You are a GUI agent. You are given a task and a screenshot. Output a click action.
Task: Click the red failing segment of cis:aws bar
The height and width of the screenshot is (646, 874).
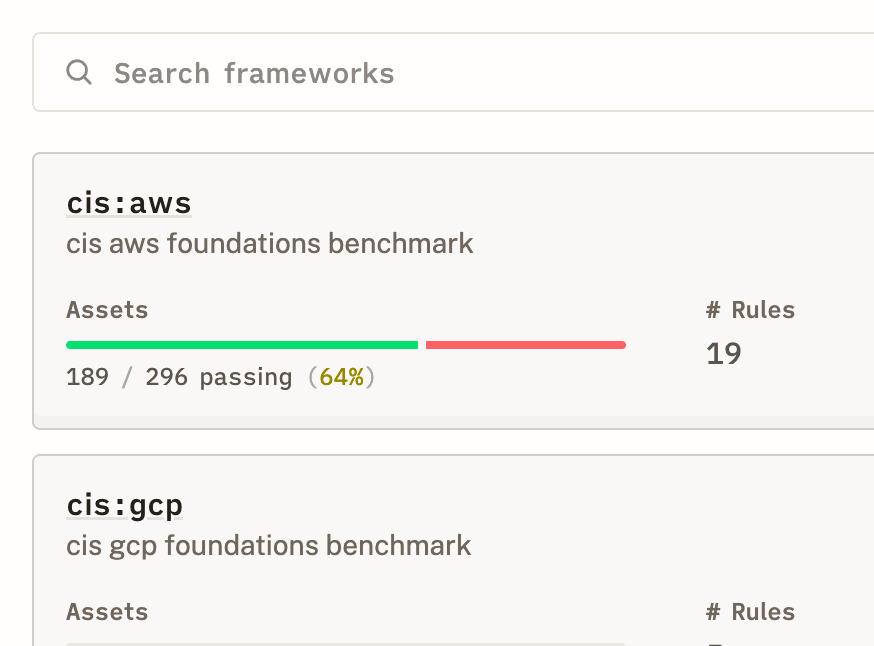[525, 345]
